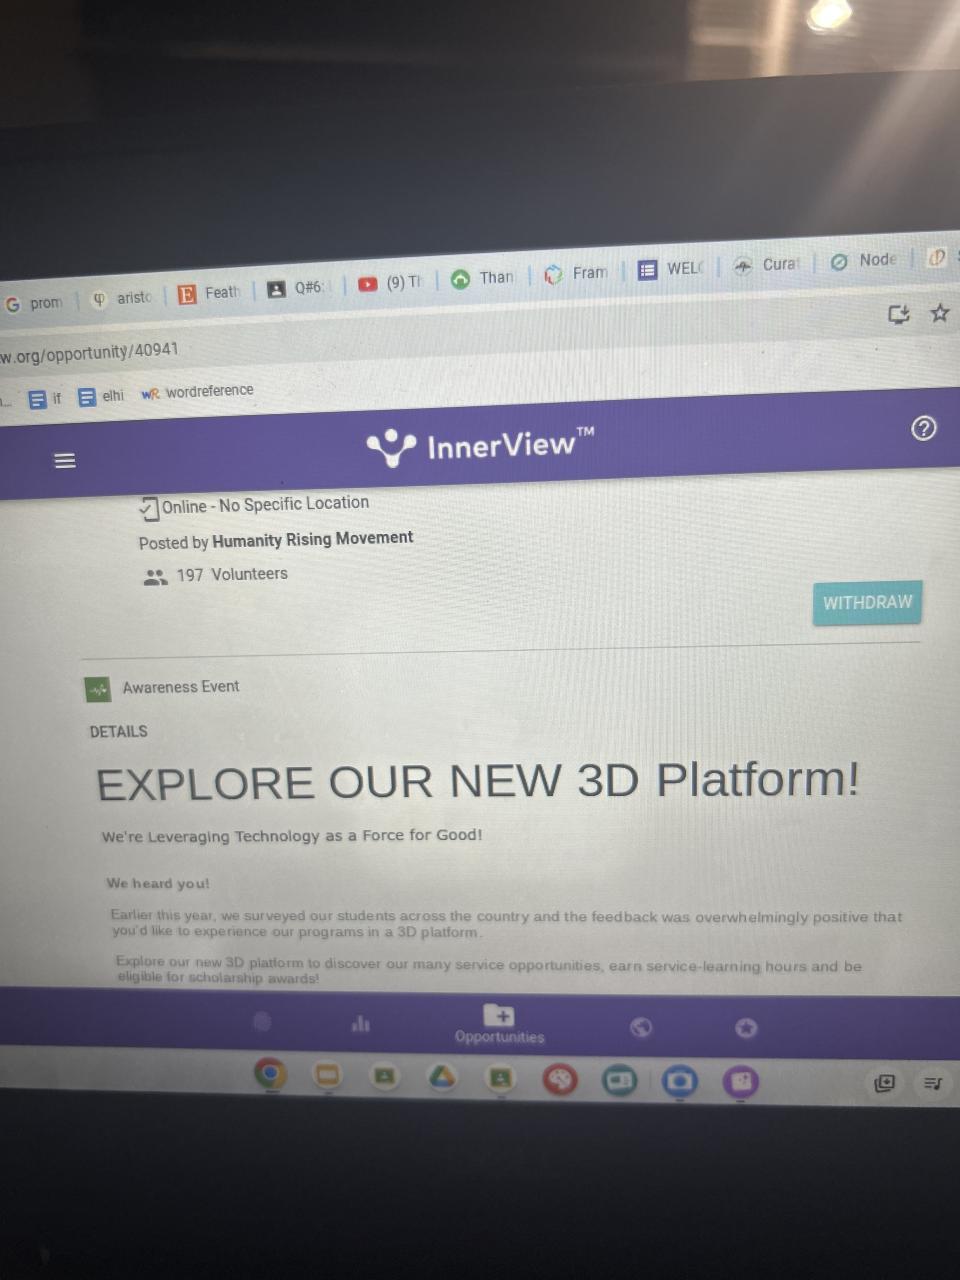Click the Humanity Rising Movement poster link
This screenshot has height=1280, width=960.
[313, 538]
